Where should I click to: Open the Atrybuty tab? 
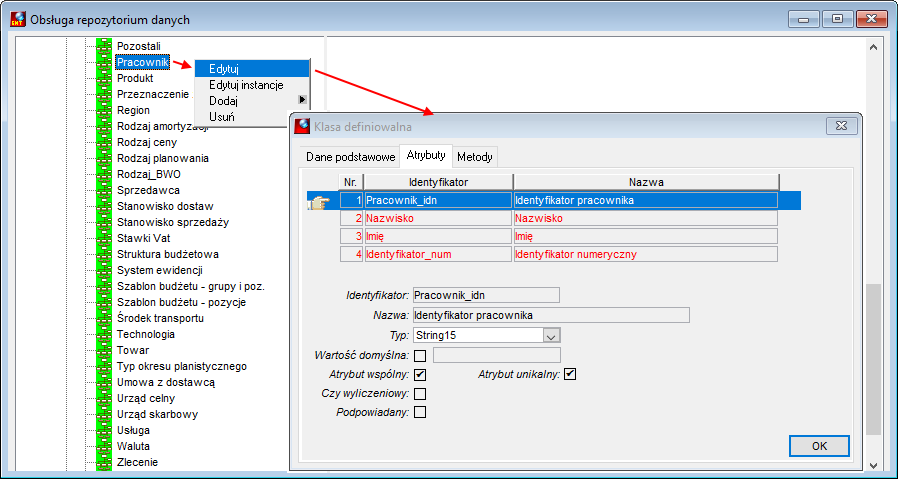coord(426,155)
